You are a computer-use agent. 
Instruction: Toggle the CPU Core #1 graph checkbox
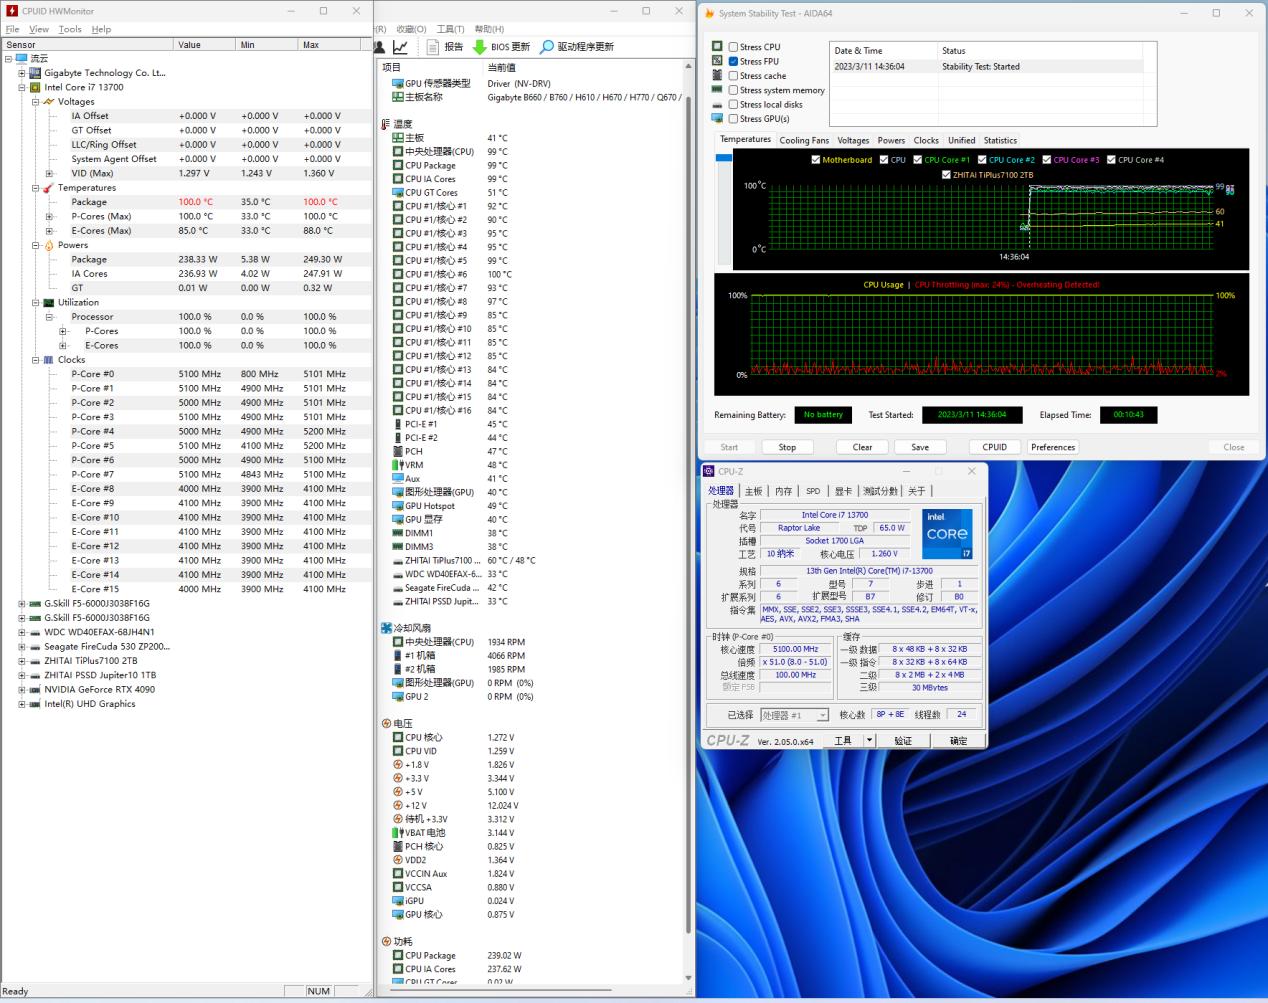pyautogui.click(x=918, y=160)
